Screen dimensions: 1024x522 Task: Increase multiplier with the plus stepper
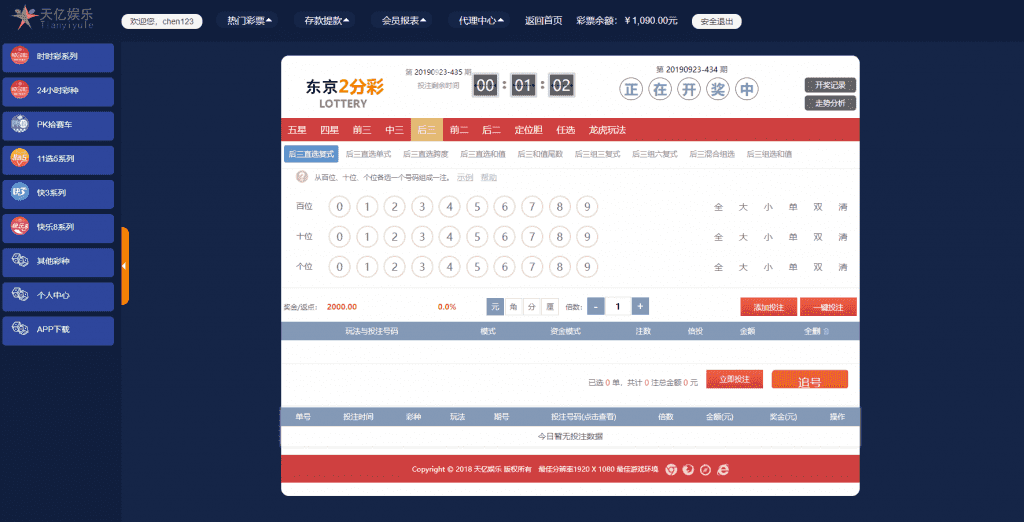click(x=640, y=307)
